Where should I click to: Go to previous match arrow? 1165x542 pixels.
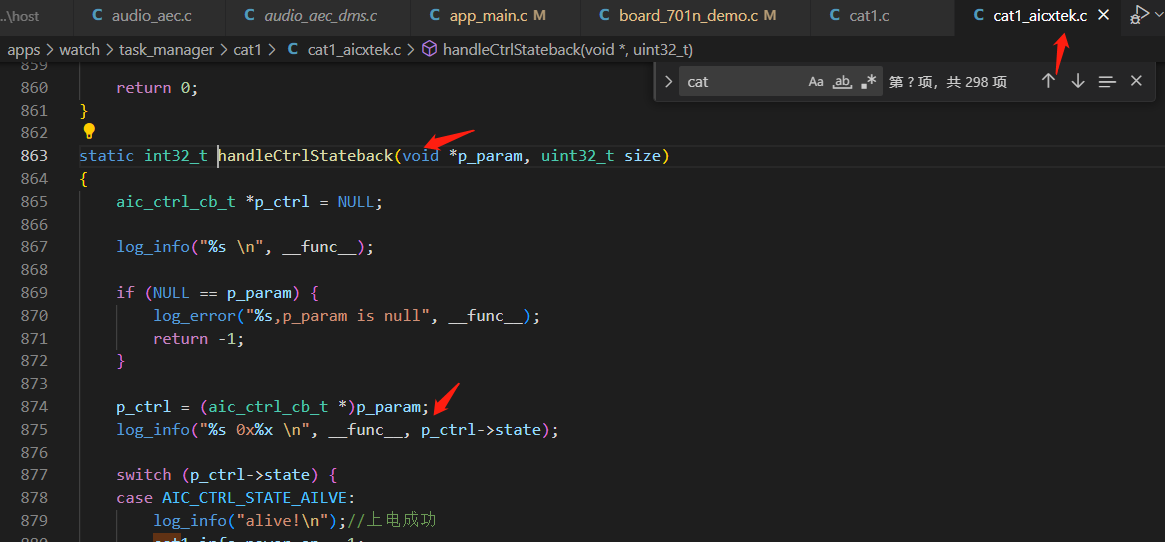[x=1048, y=81]
